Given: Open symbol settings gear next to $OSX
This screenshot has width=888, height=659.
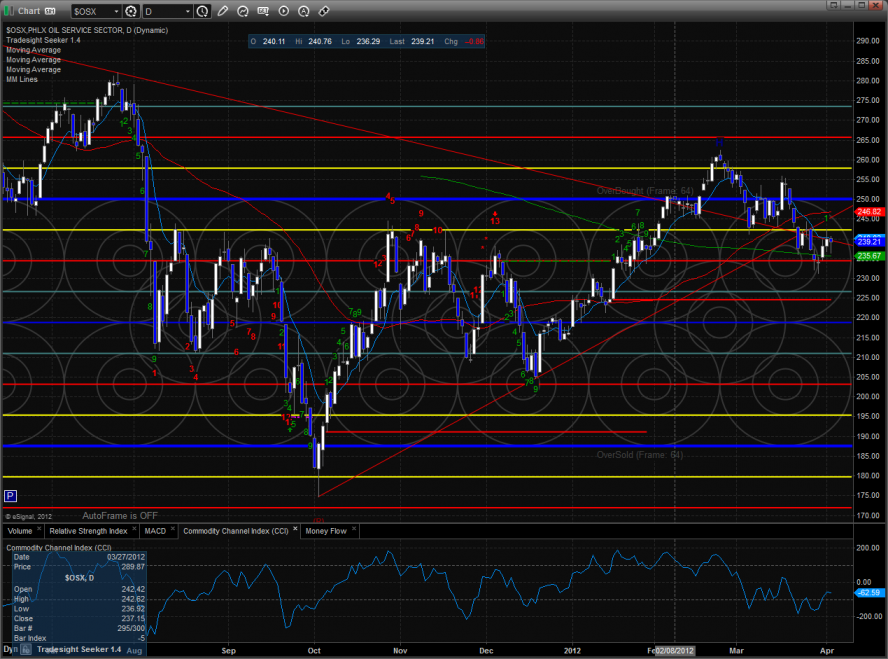Looking at the screenshot, I should 131,11.
